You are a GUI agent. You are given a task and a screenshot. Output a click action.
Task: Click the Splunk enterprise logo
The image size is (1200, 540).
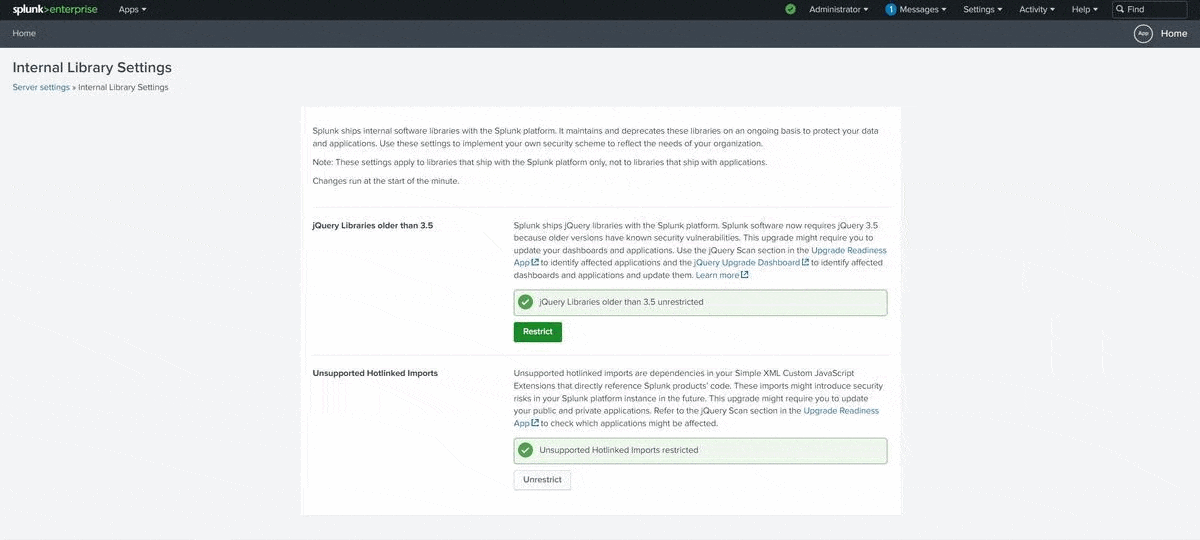55,9
